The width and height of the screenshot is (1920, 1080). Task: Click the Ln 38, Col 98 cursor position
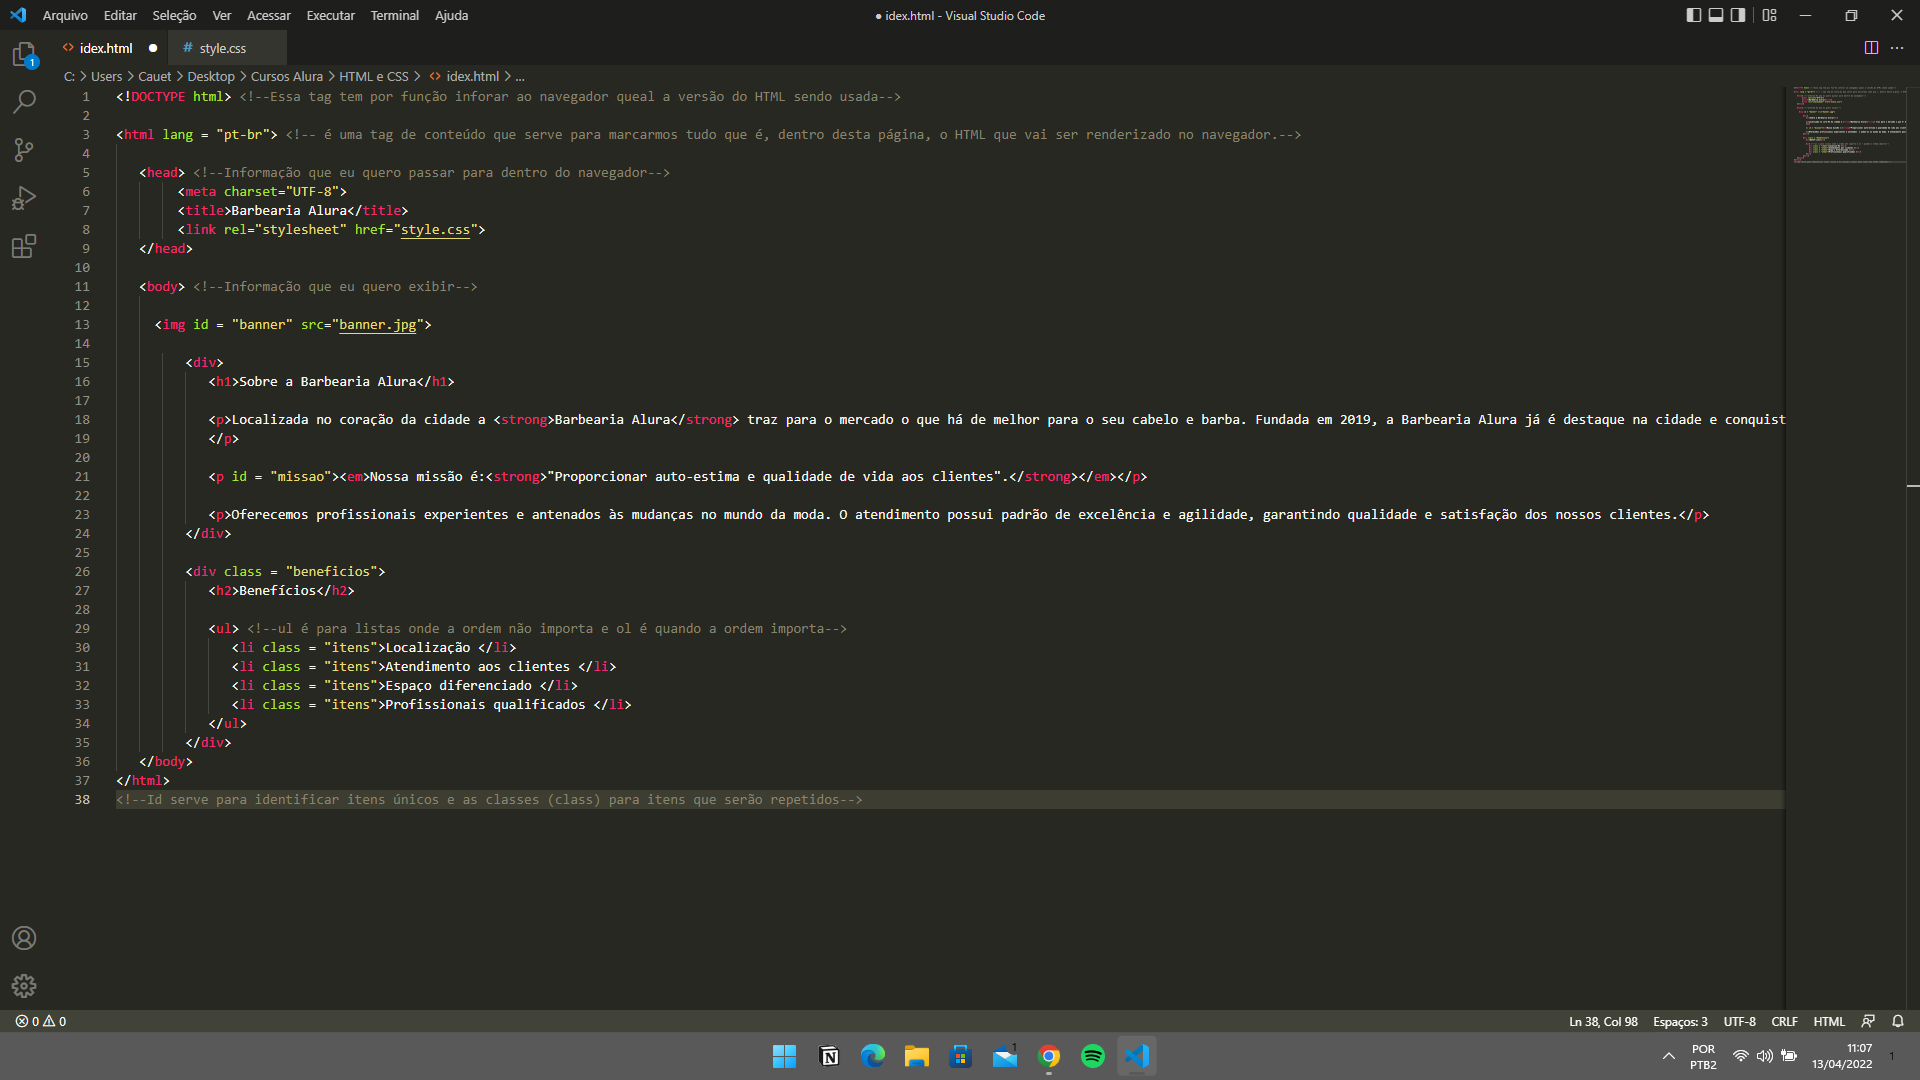pos(1603,1021)
